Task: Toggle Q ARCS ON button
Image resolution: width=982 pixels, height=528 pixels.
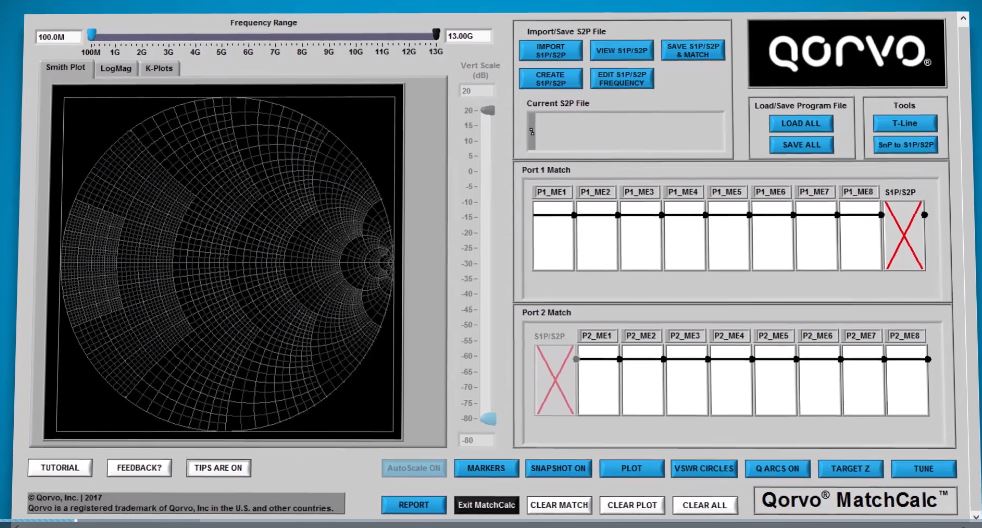Action: (777, 468)
